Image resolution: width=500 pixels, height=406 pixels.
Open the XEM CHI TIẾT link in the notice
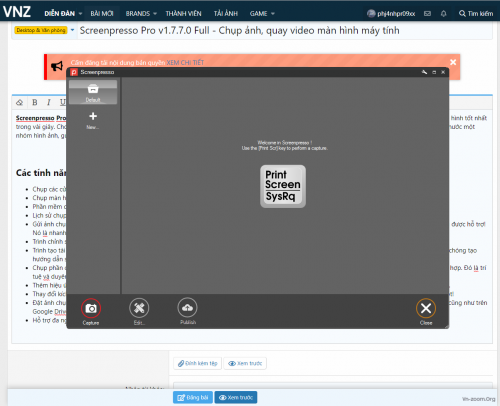(x=185, y=62)
